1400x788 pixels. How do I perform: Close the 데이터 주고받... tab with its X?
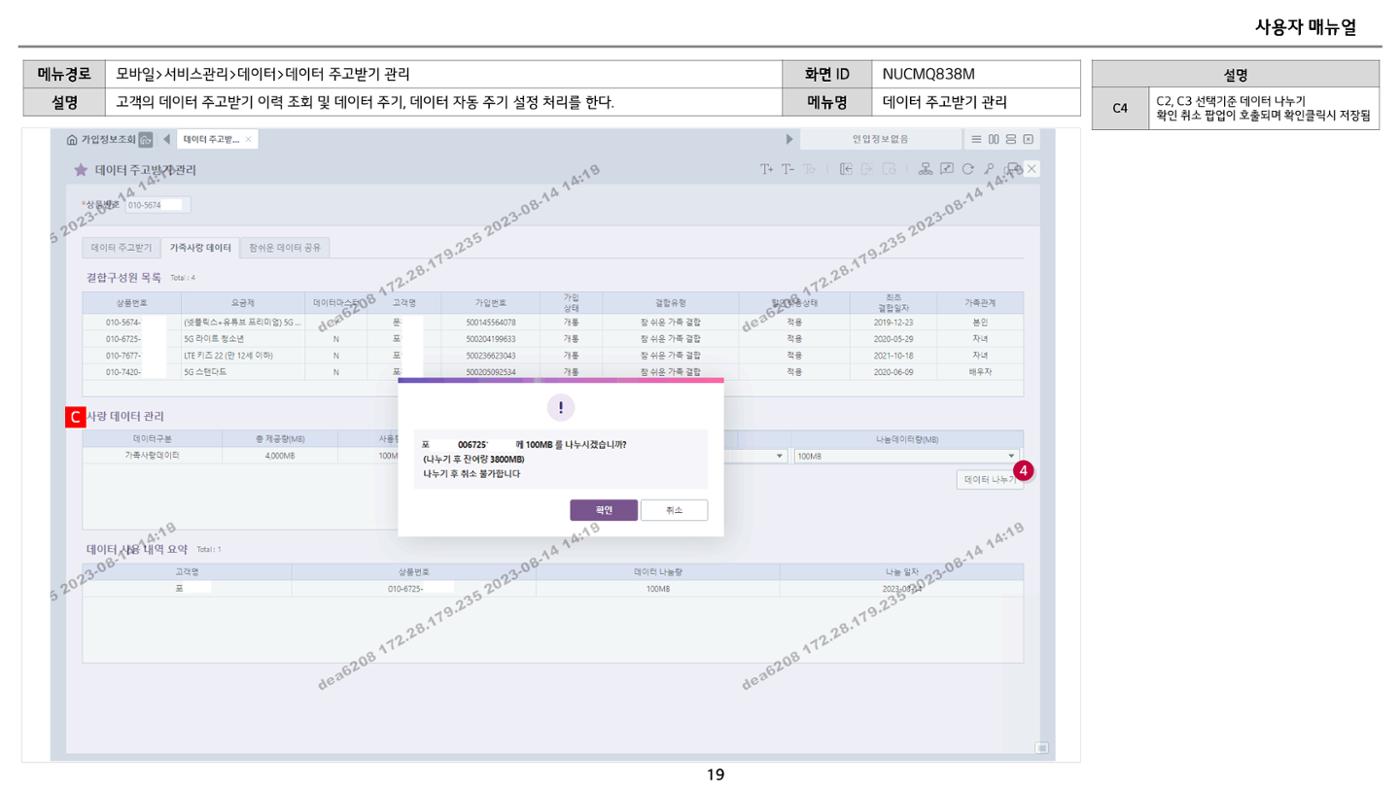[248, 139]
